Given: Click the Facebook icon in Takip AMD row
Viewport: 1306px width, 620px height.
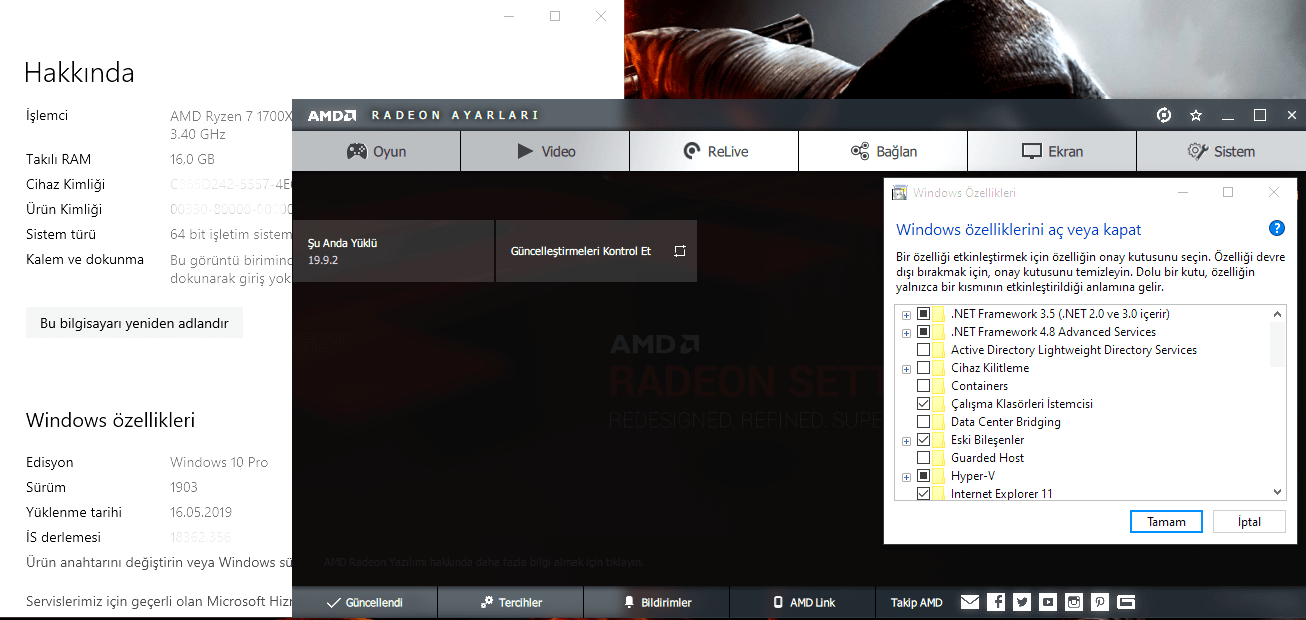Looking at the screenshot, I should (995, 601).
